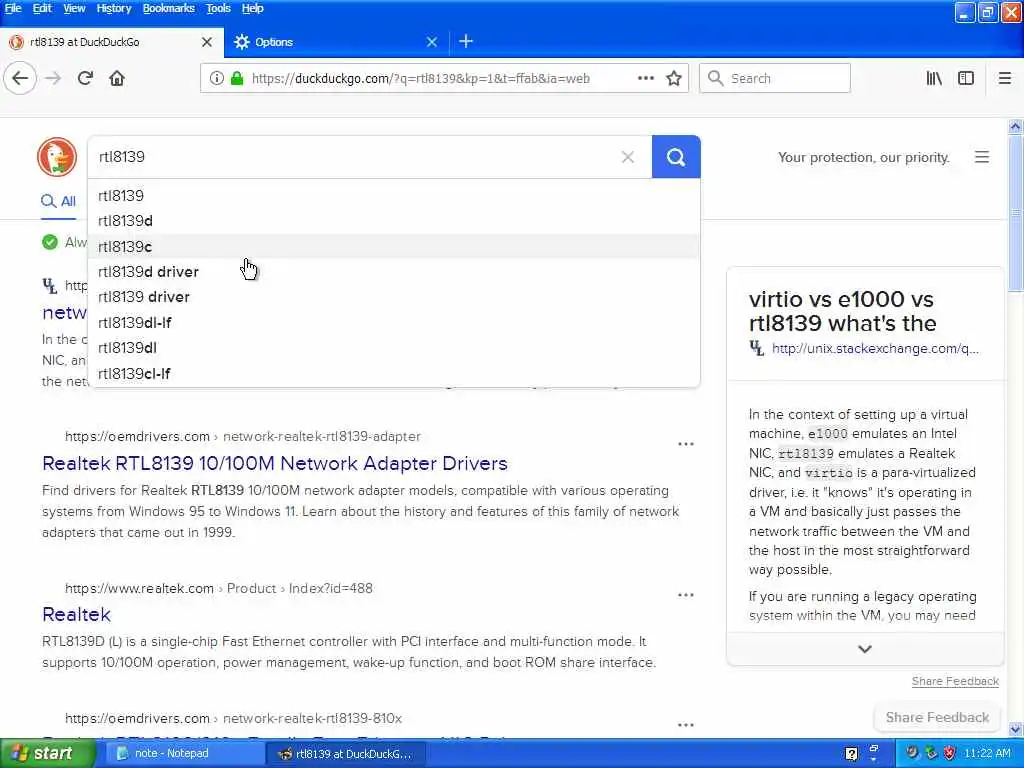Viewport: 1024px width, 768px height.
Task: Close the rtl8139 at DuckDuckGo tab
Action: [x=207, y=42]
